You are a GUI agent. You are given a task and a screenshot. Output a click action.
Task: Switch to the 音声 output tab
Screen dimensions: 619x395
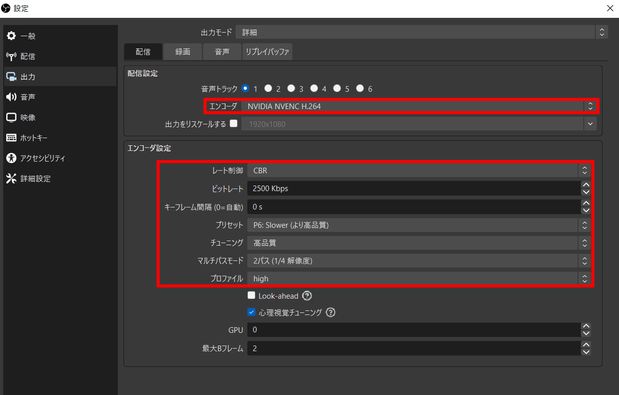click(222, 52)
